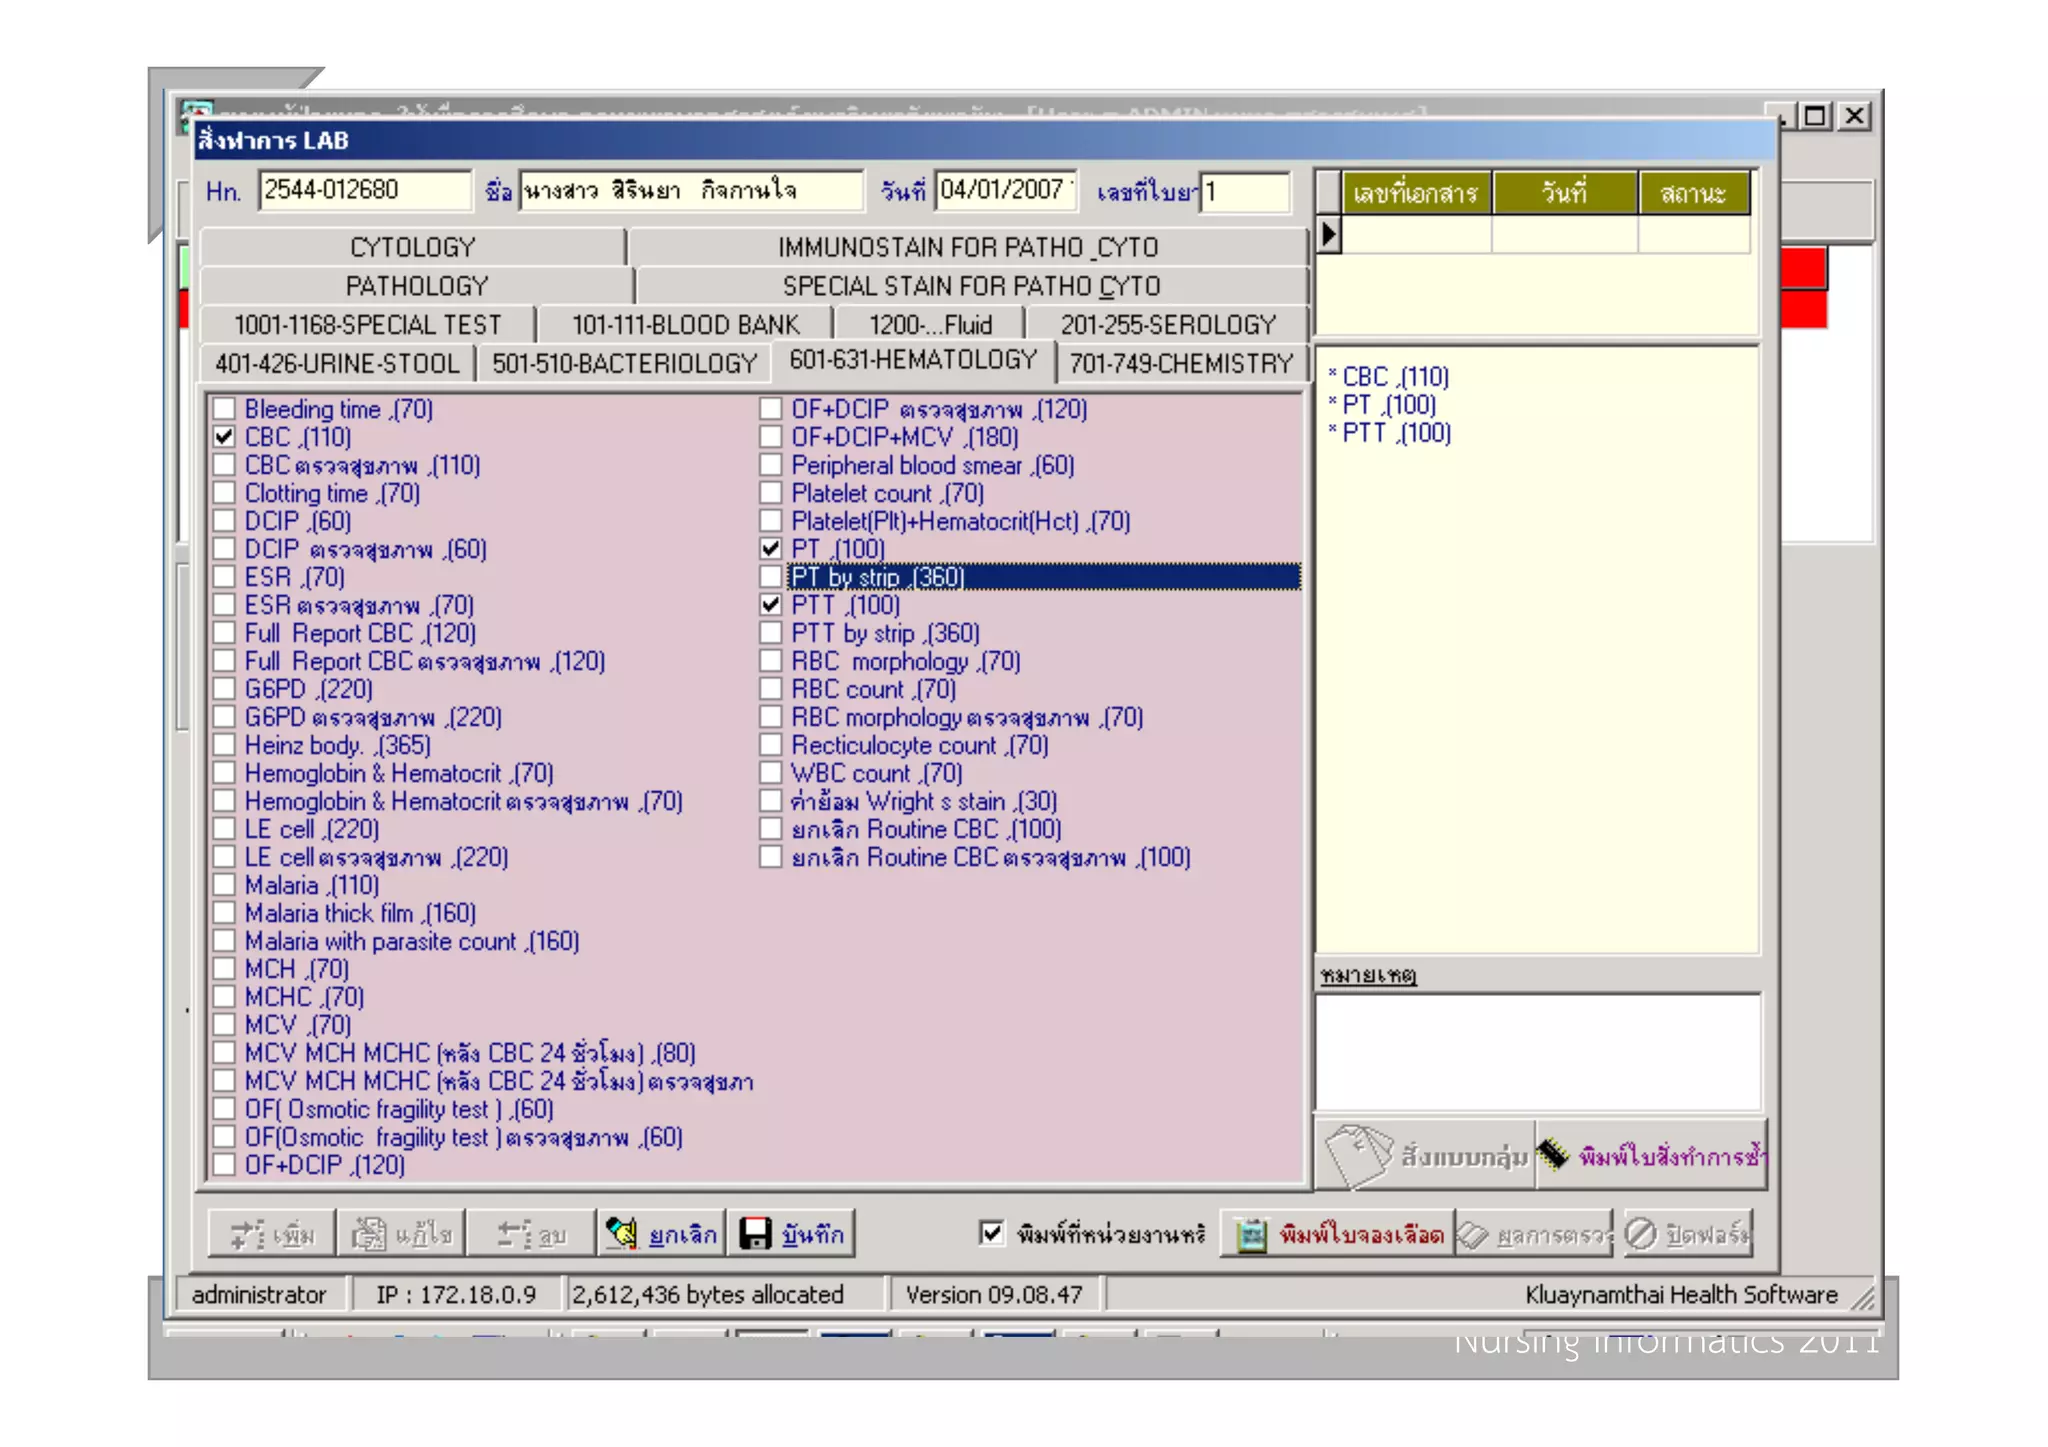Click the floppy disk บันทึก save icon

[x=755, y=1234]
